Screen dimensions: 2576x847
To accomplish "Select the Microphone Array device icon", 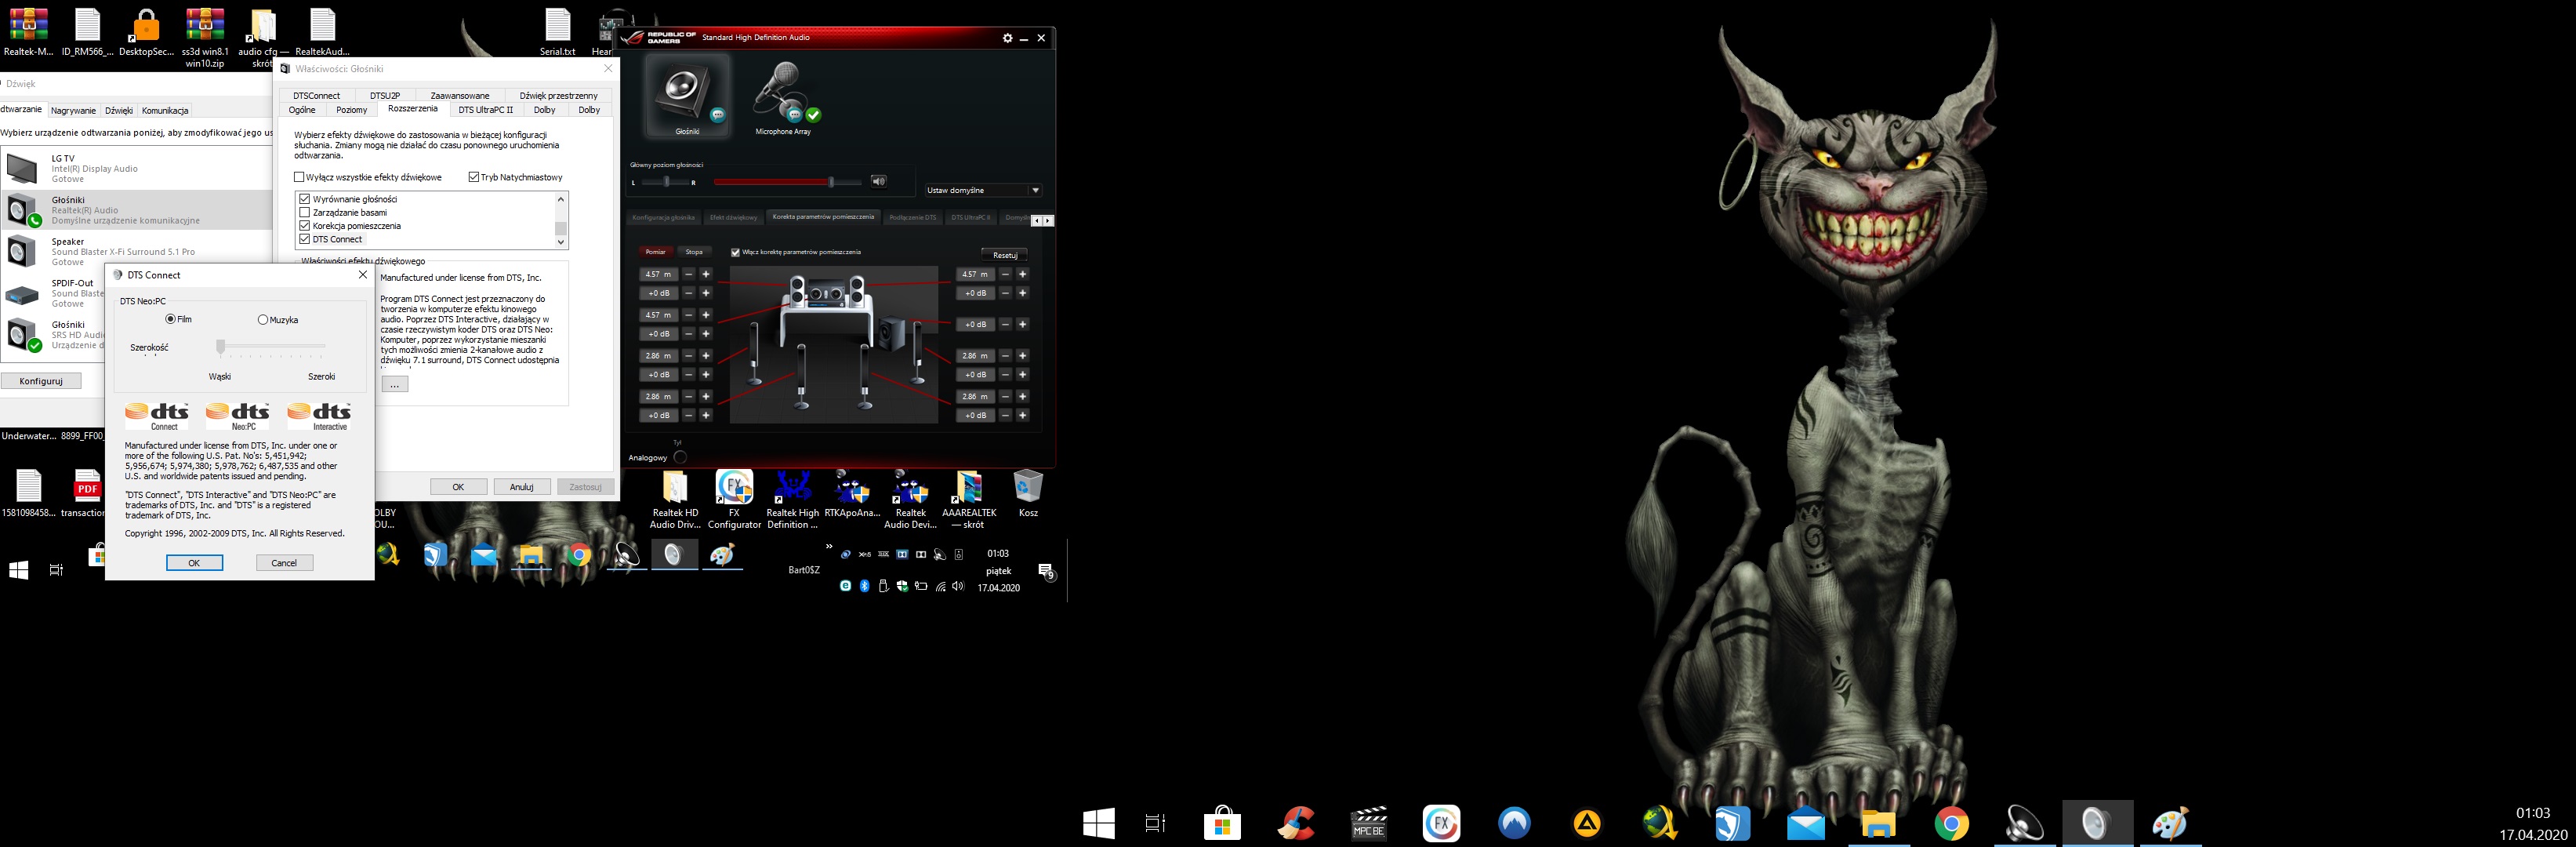I will (x=783, y=97).
